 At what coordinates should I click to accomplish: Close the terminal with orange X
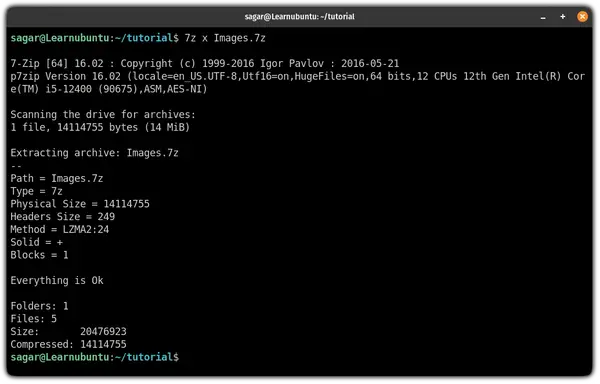pyautogui.click(x=582, y=17)
